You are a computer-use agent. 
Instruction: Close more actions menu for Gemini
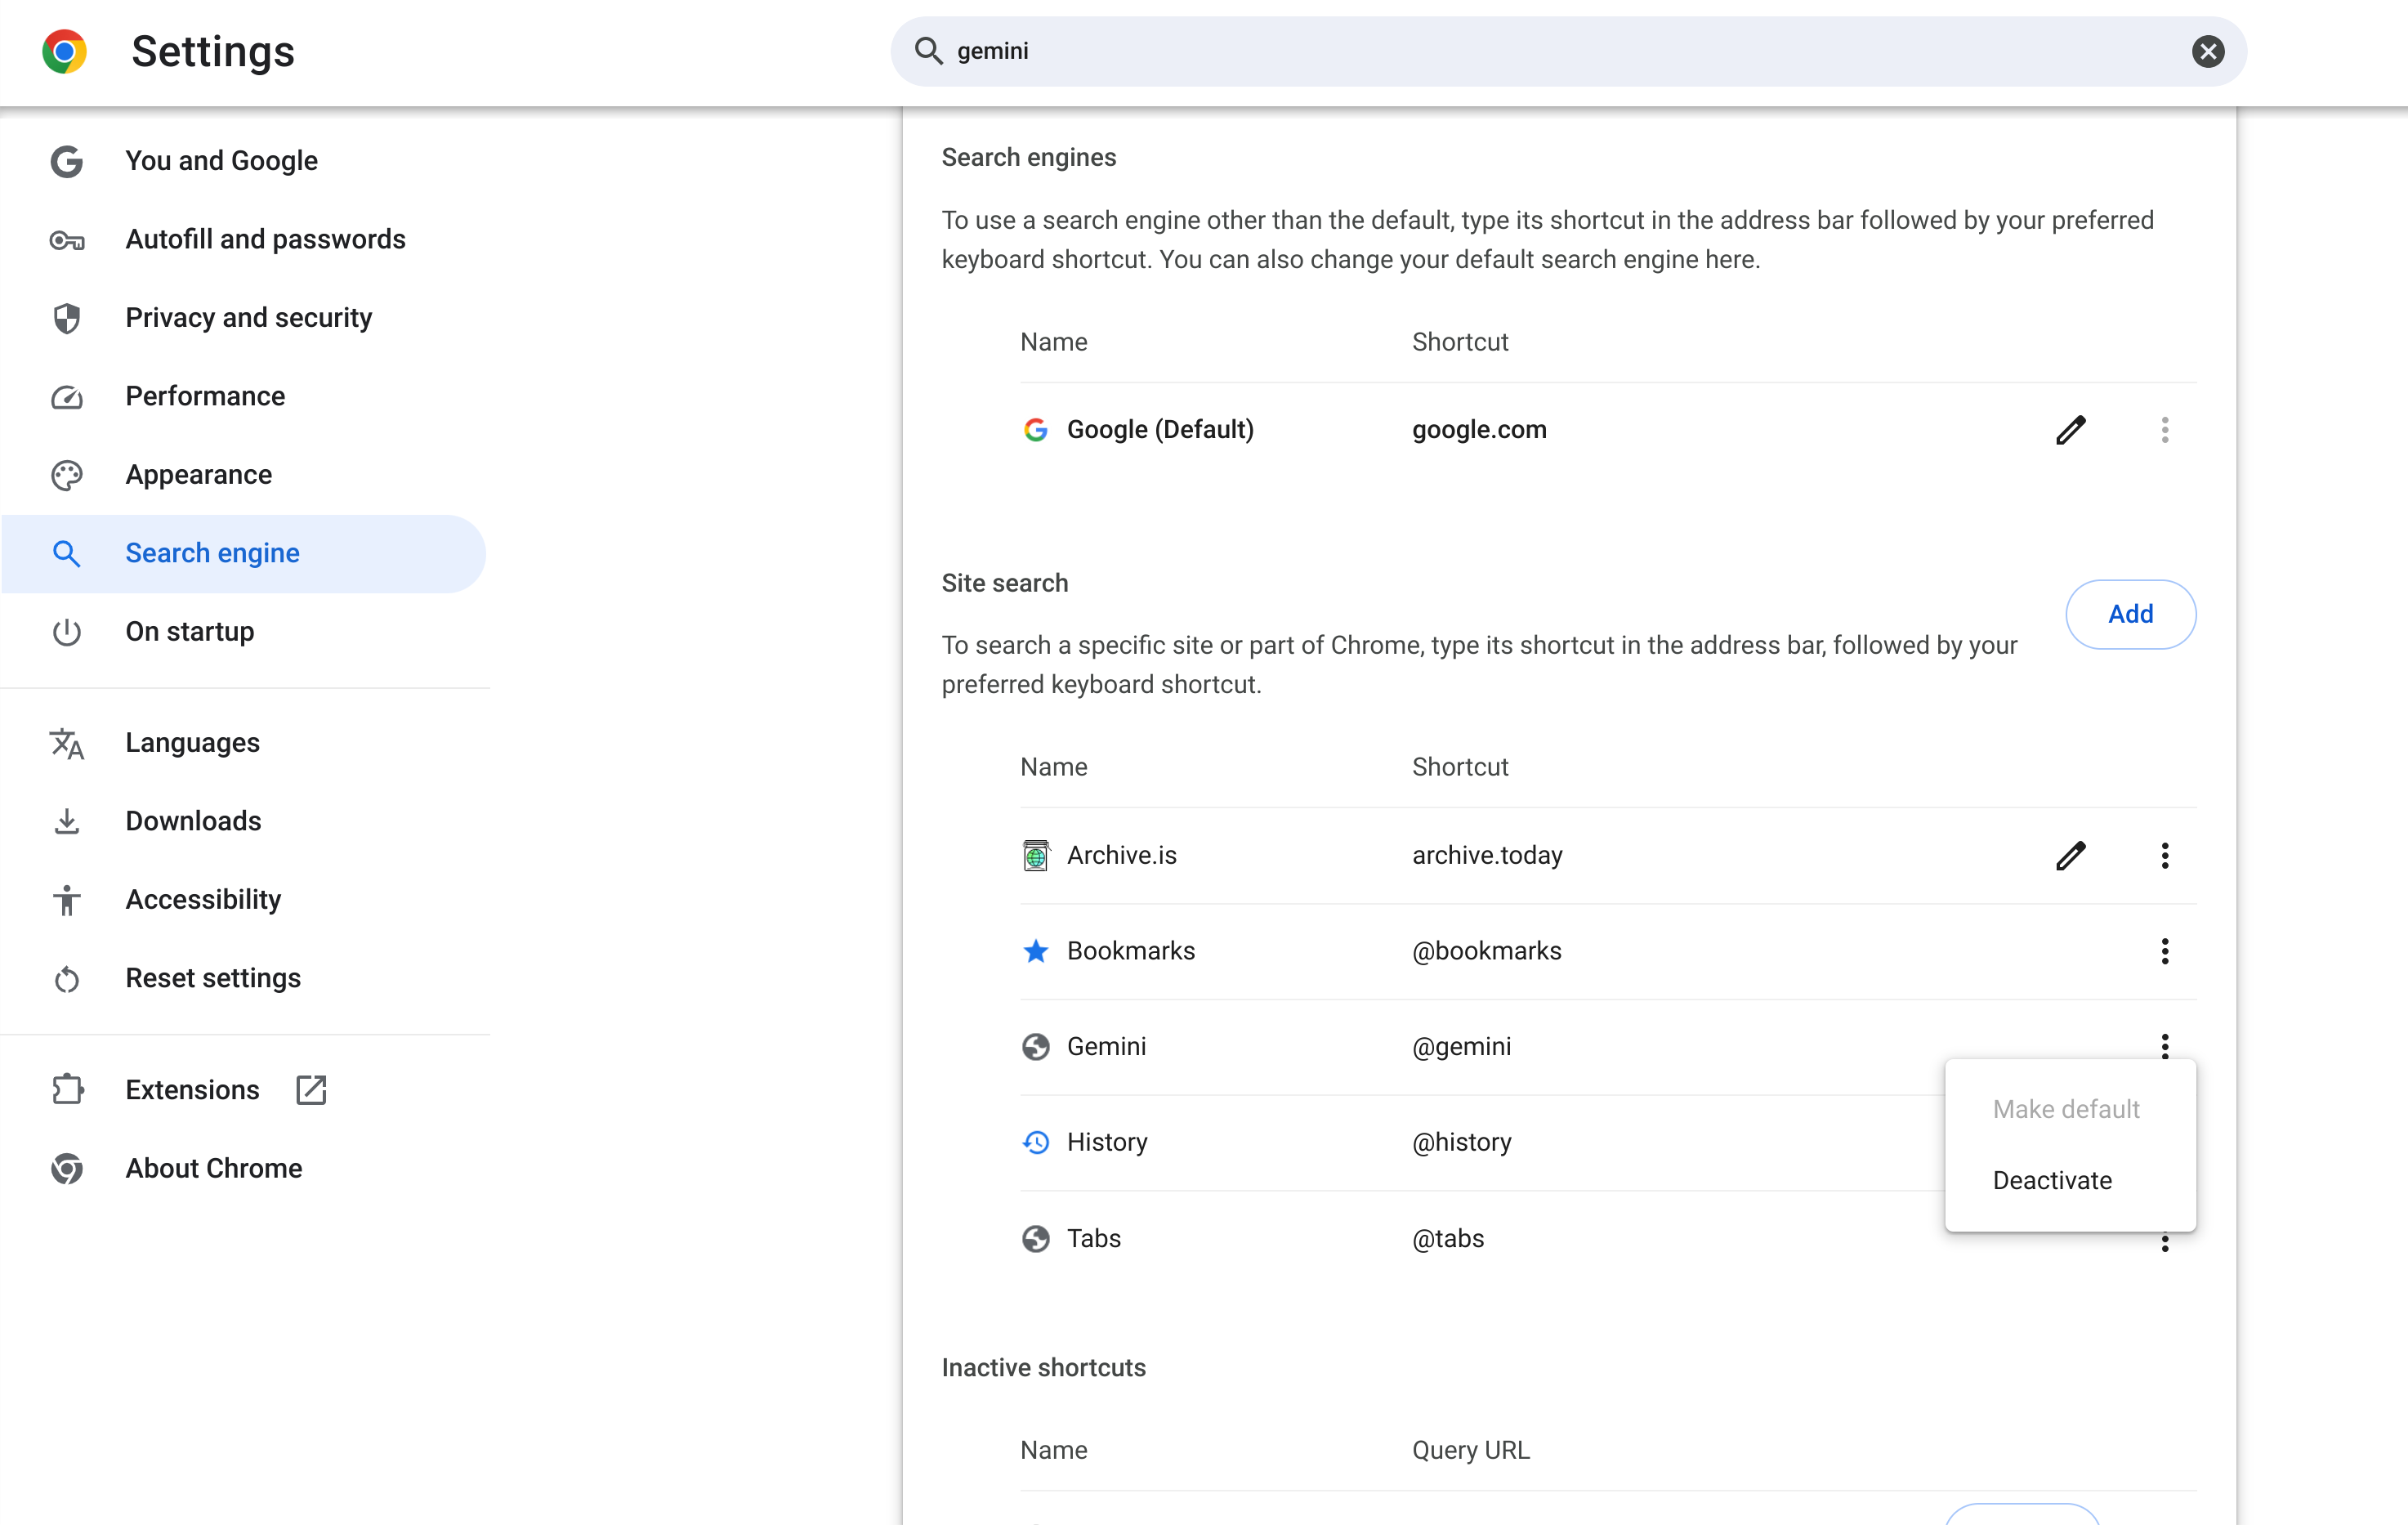pos(2164,1044)
